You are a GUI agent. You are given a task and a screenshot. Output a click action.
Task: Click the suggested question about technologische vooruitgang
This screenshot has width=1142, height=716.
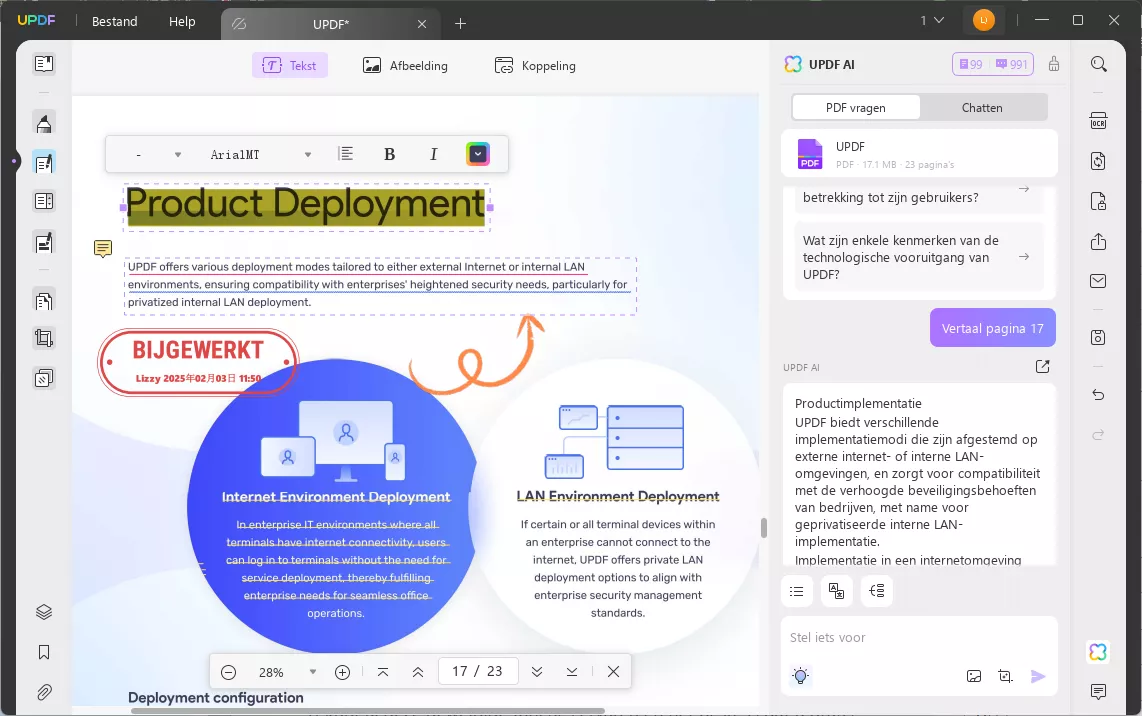(919, 257)
